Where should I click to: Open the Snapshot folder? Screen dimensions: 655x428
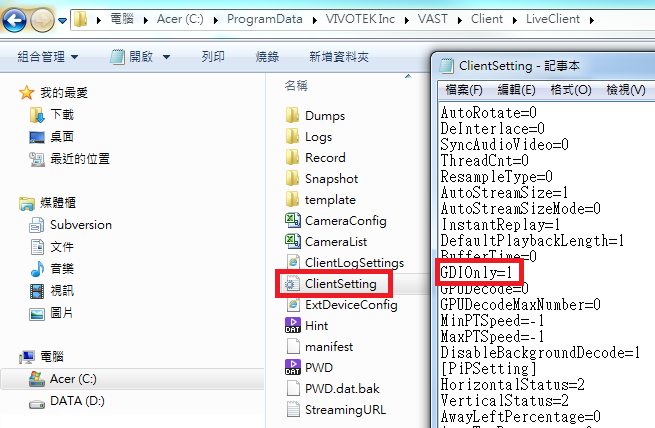(331, 178)
